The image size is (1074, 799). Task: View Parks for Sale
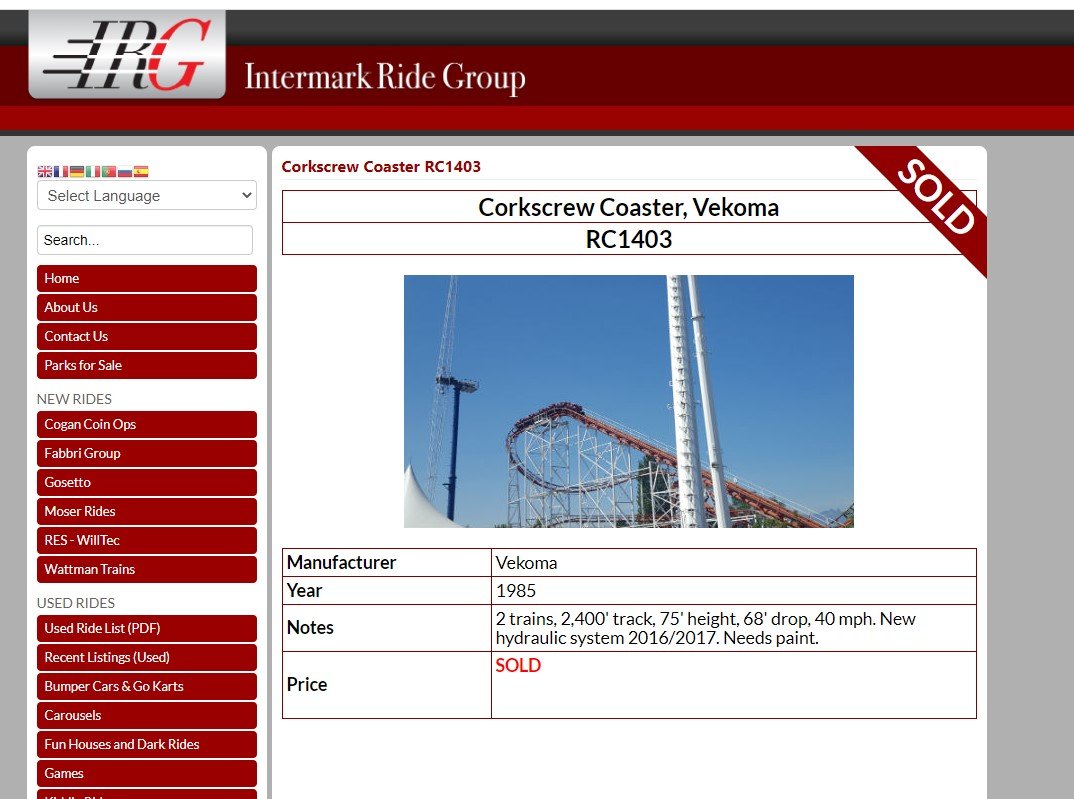147,366
